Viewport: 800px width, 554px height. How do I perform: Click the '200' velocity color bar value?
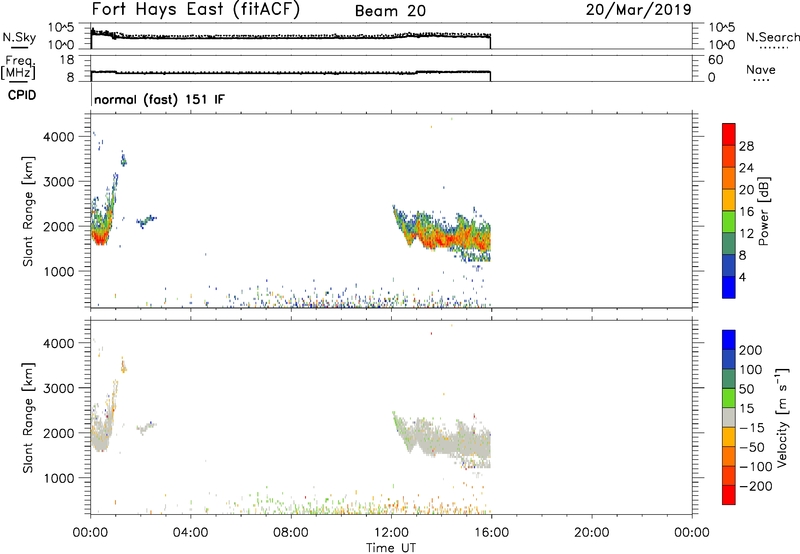(751, 350)
